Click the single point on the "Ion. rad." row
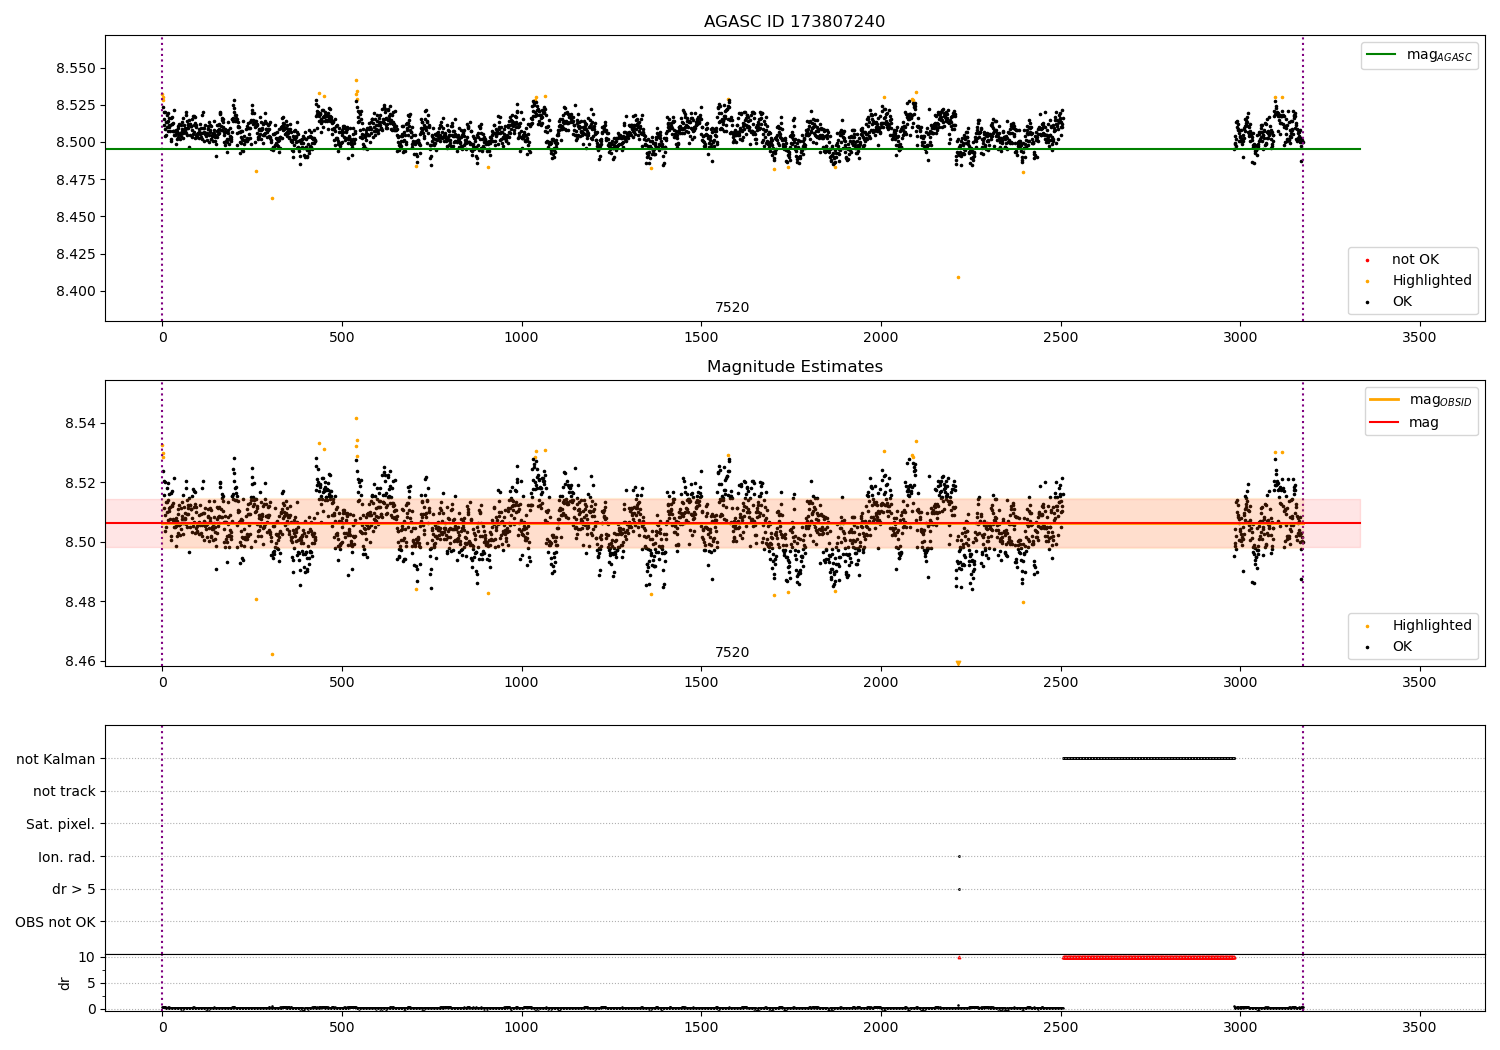The image size is (1500, 1050). pyautogui.click(x=959, y=856)
